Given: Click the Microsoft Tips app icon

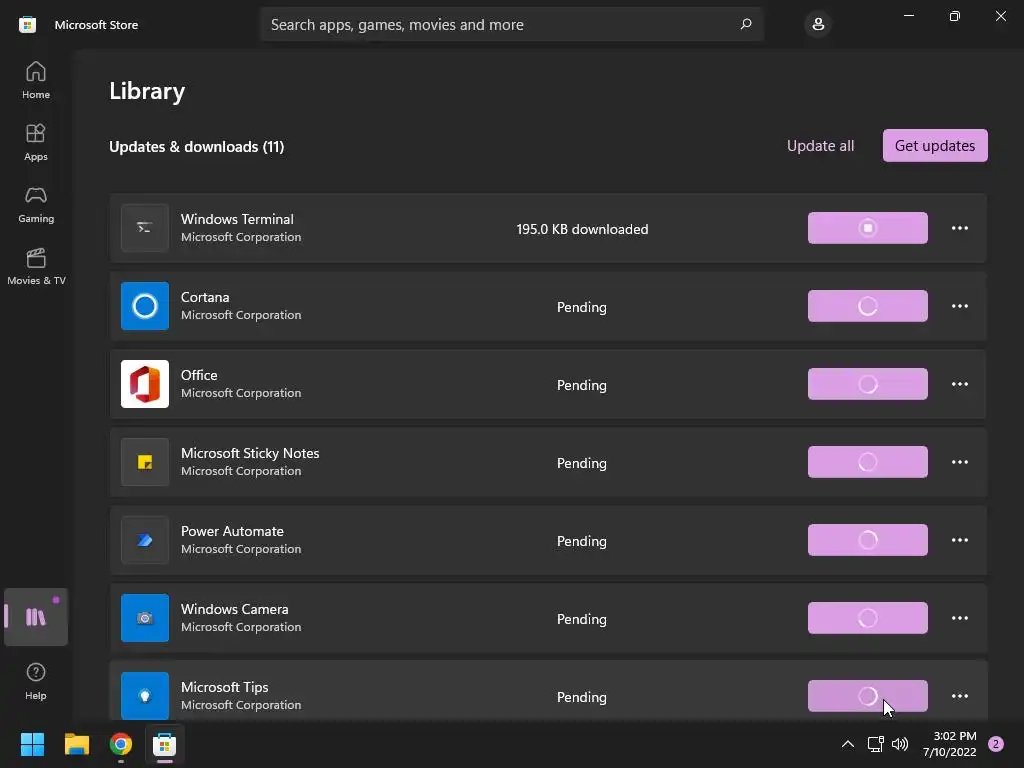Looking at the screenshot, I should pyautogui.click(x=145, y=696).
